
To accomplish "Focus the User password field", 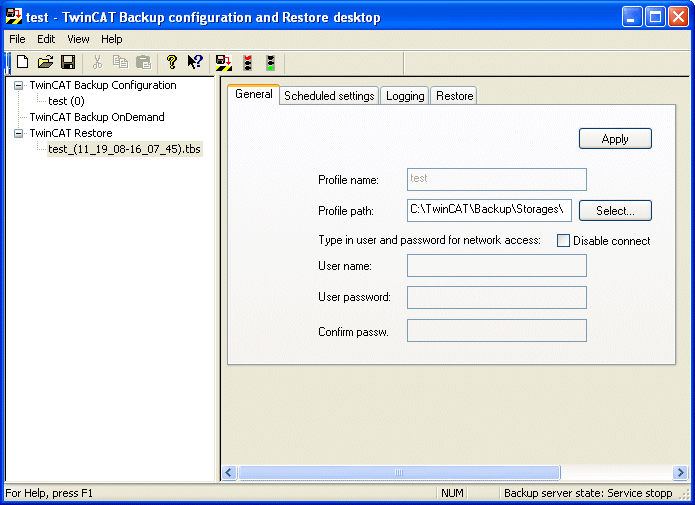I will 497,297.
